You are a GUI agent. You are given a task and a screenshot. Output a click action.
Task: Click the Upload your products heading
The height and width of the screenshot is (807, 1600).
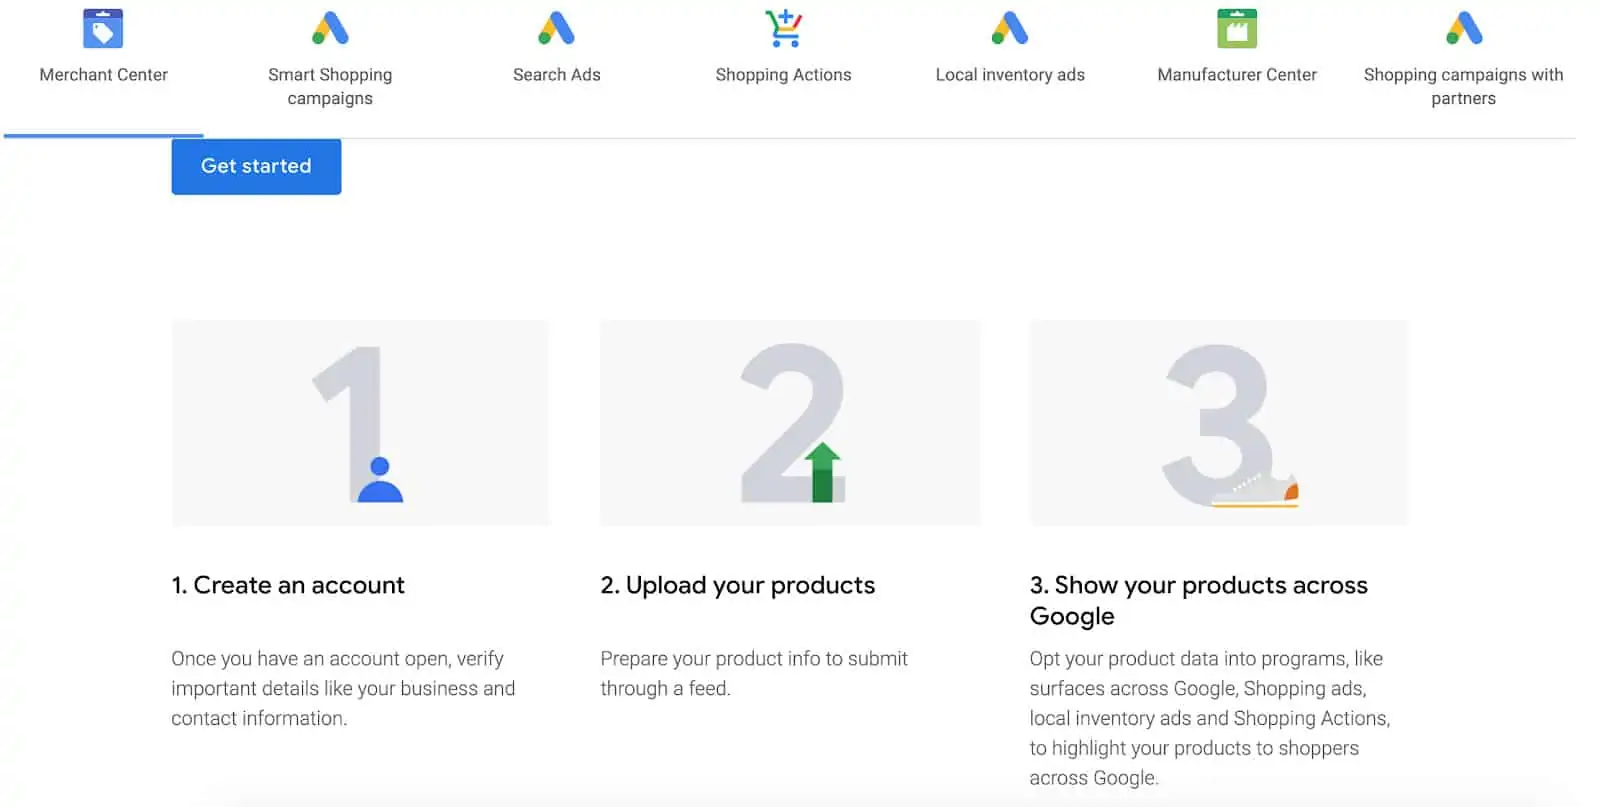pyautogui.click(x=738, y=585)
